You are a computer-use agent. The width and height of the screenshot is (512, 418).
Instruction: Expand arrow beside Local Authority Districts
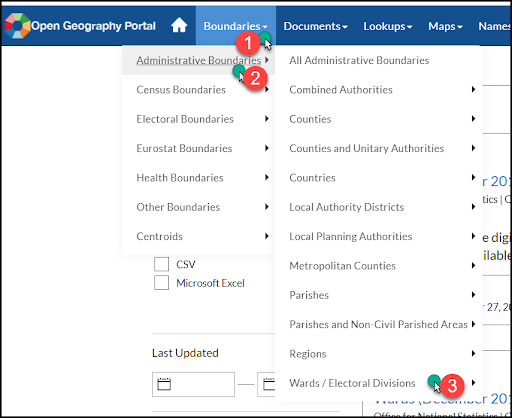473,207
